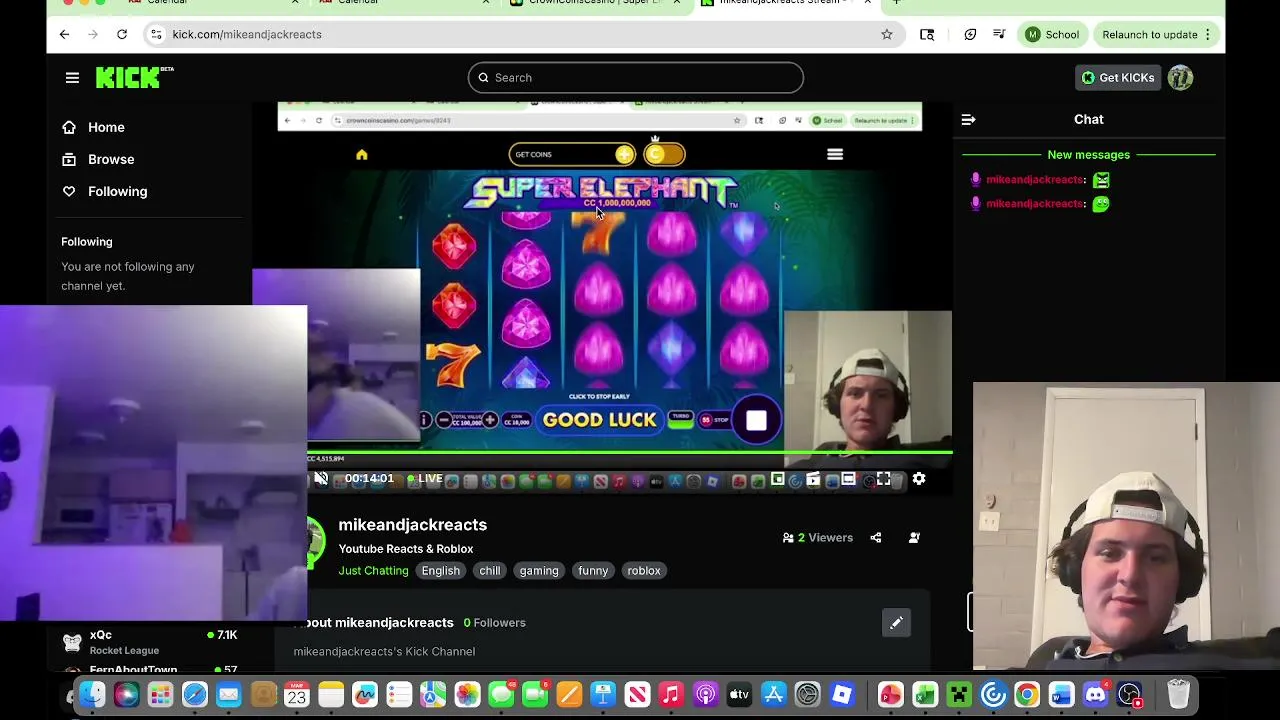
Task: Click the Get KICKs button
Action: click(x=1118, y=77)
